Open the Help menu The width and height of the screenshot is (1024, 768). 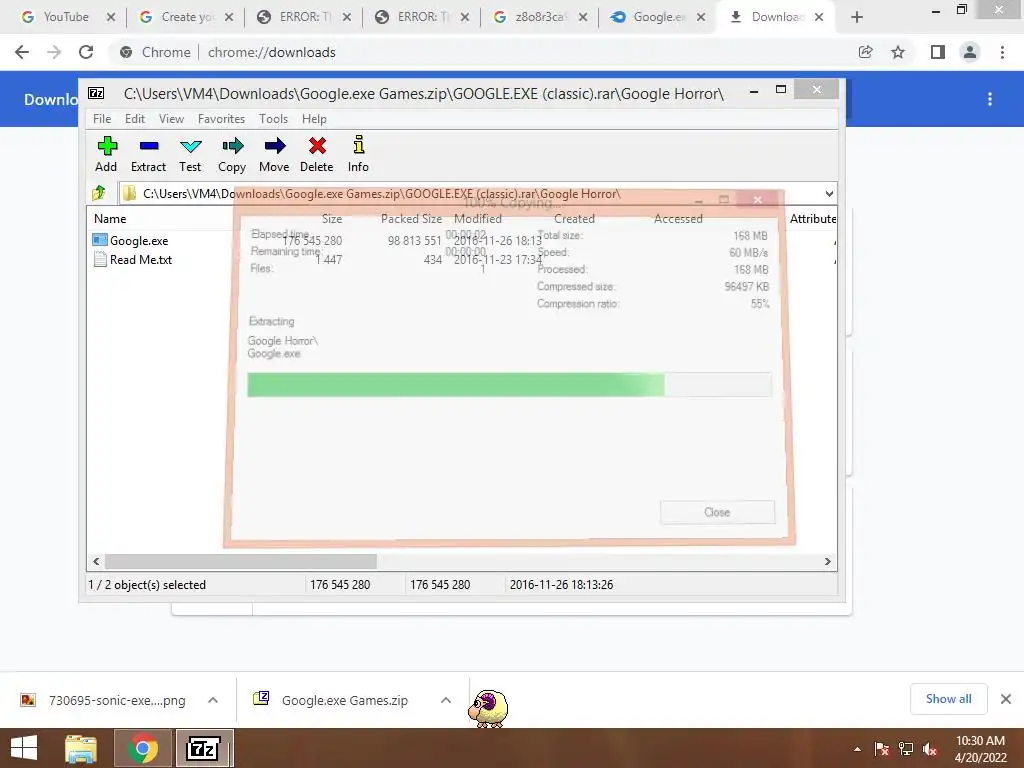(314, 119)
